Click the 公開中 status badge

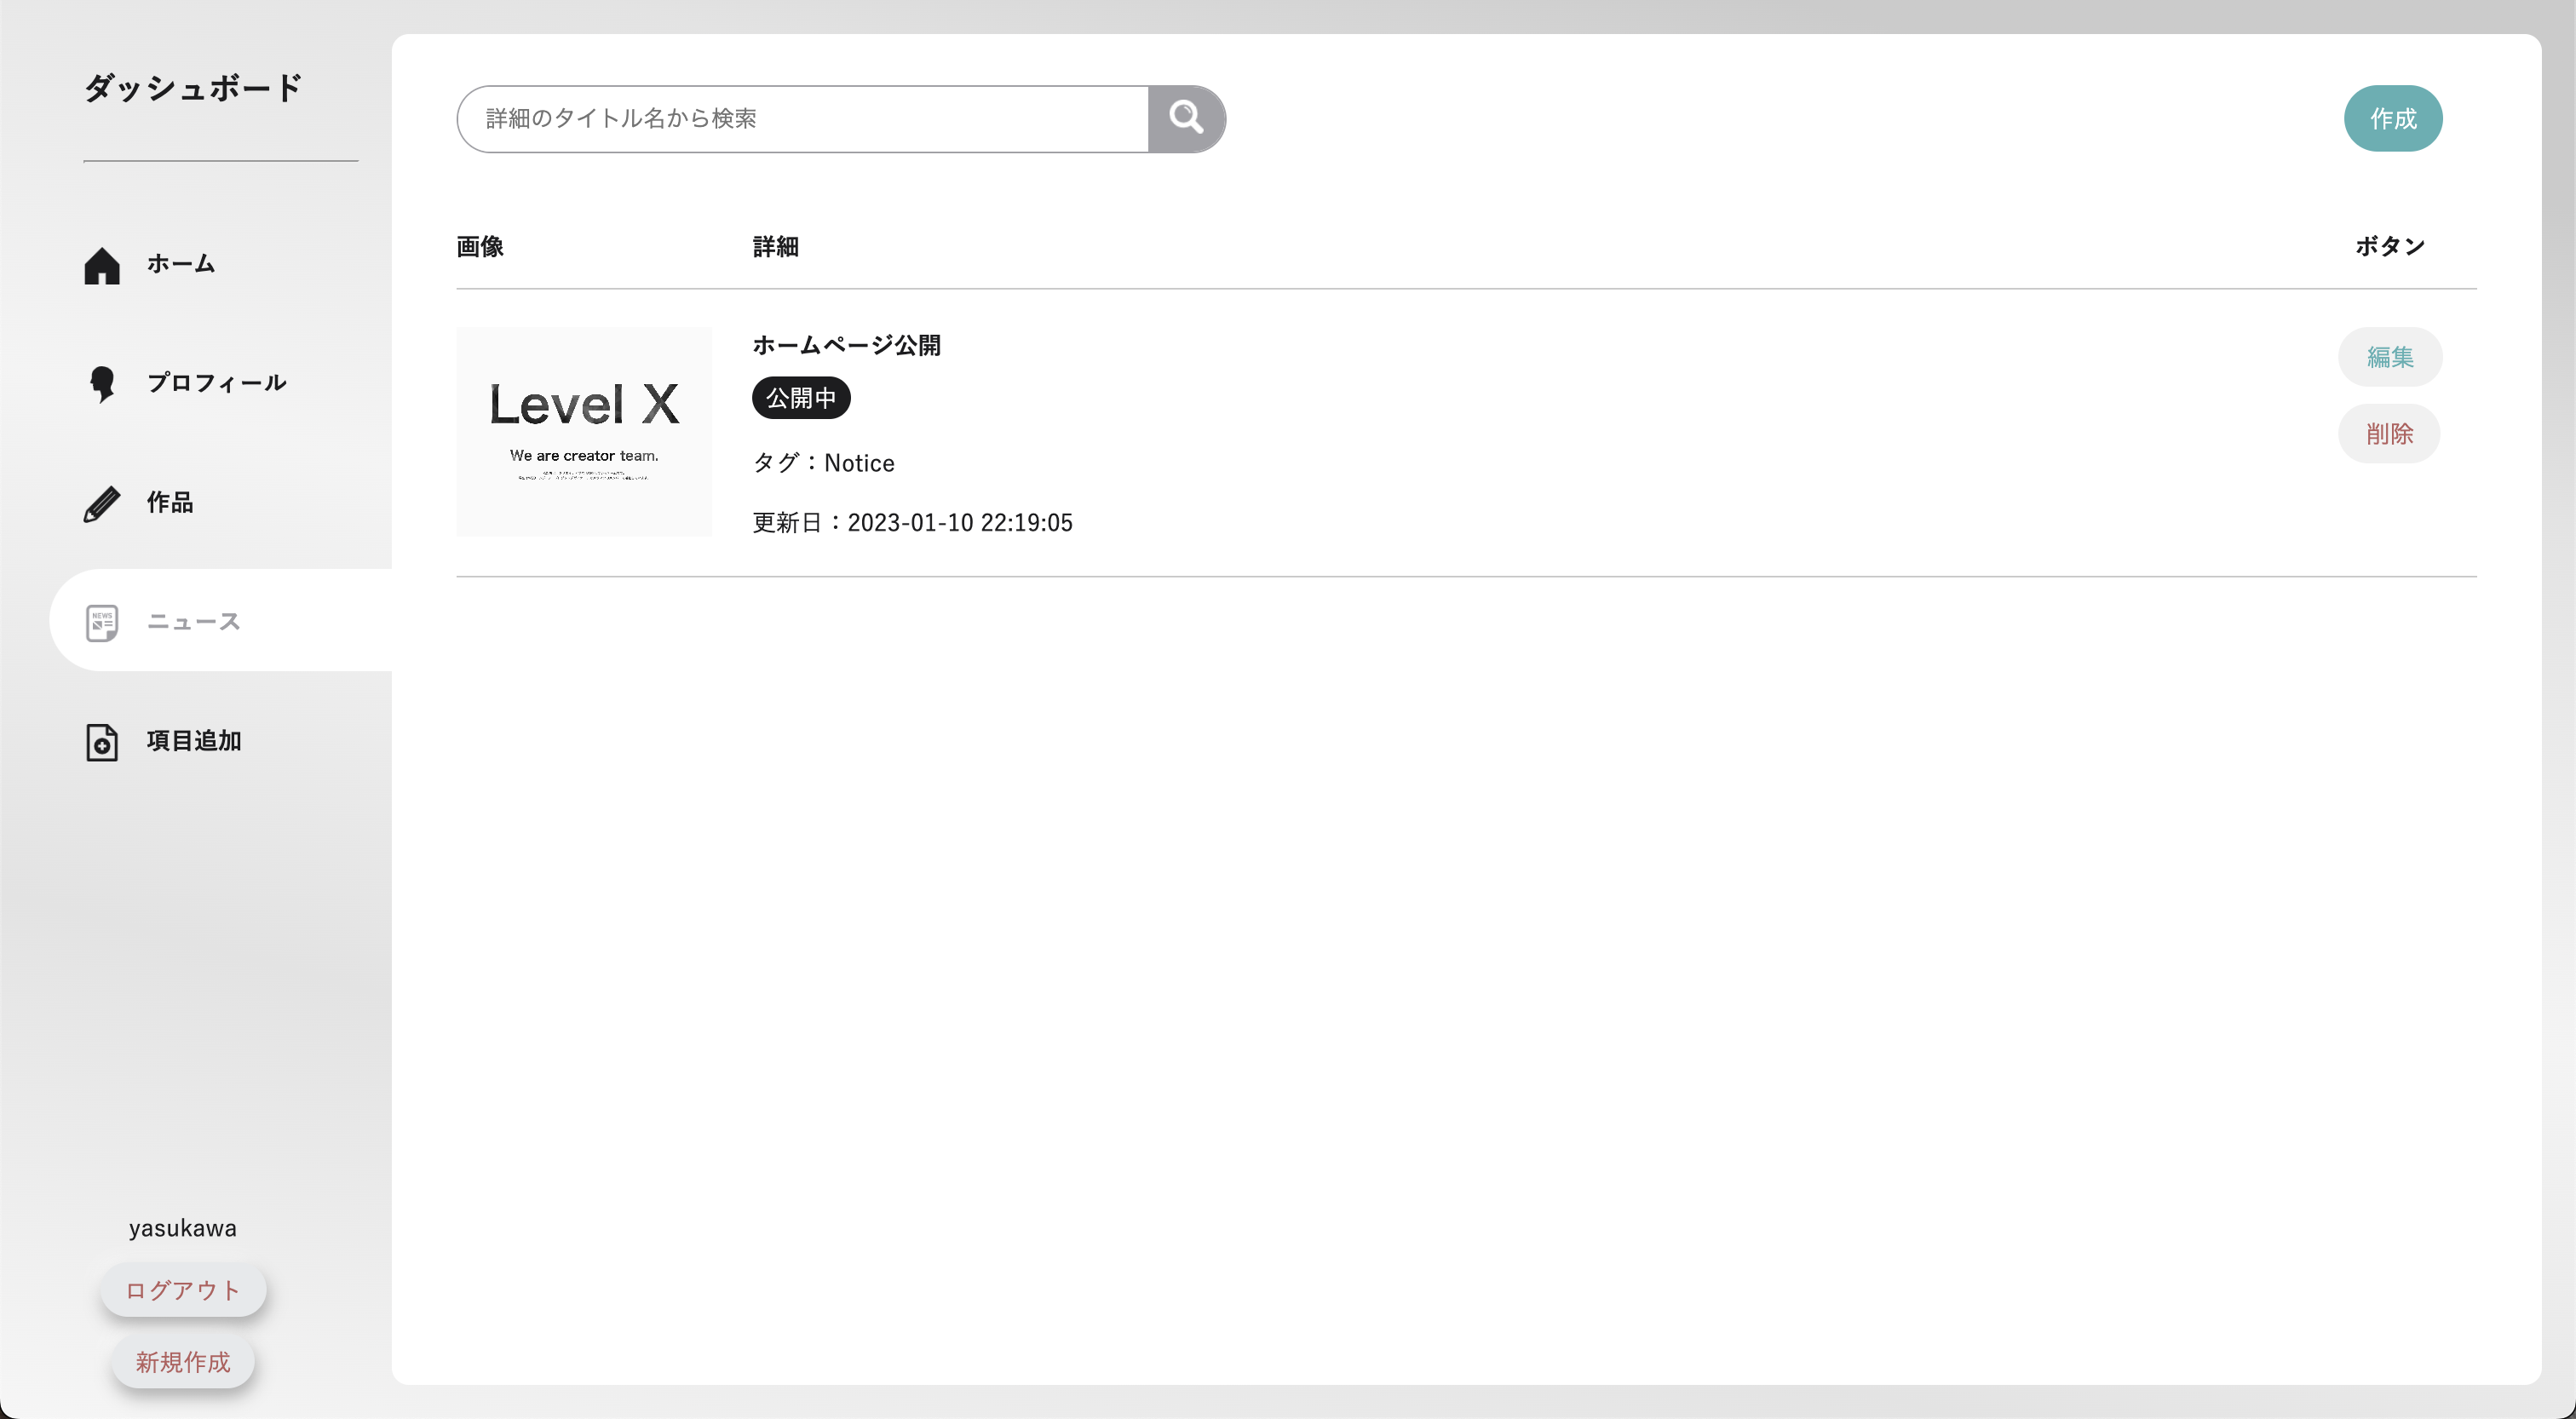801,398
